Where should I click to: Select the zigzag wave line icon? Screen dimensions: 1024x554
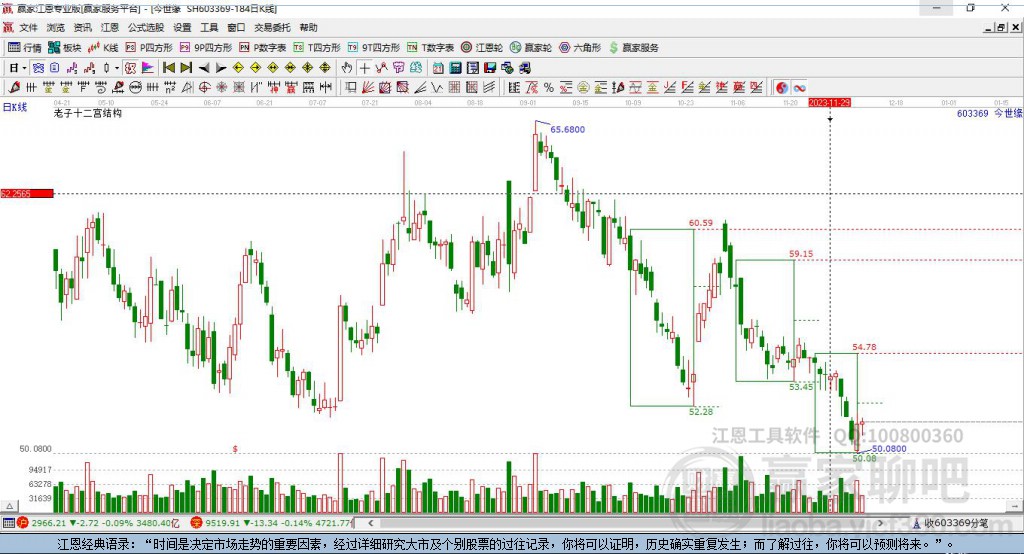click(x=437, y=88)
